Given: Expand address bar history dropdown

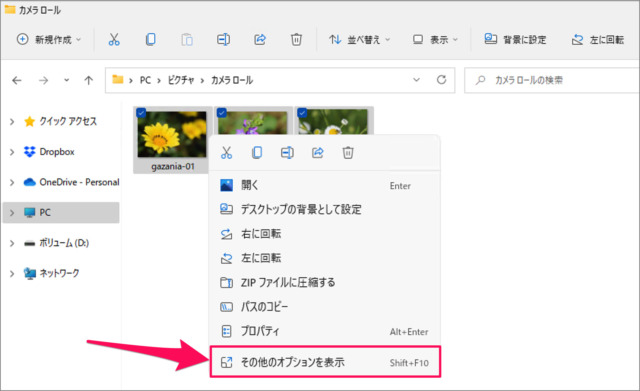Looking at the screenshot, I should 416,80.
